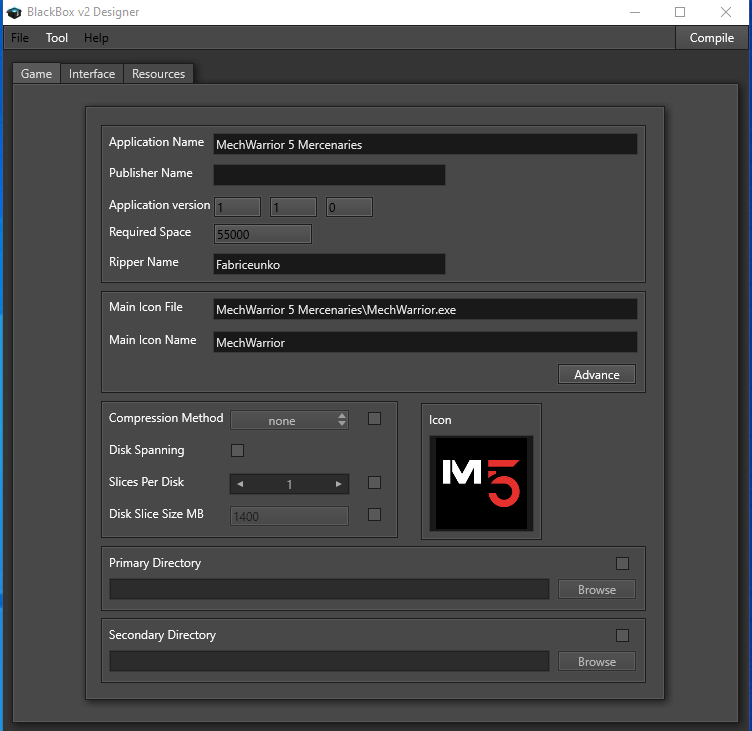Enable the Secondary Directory checkbox

(623, 636)
